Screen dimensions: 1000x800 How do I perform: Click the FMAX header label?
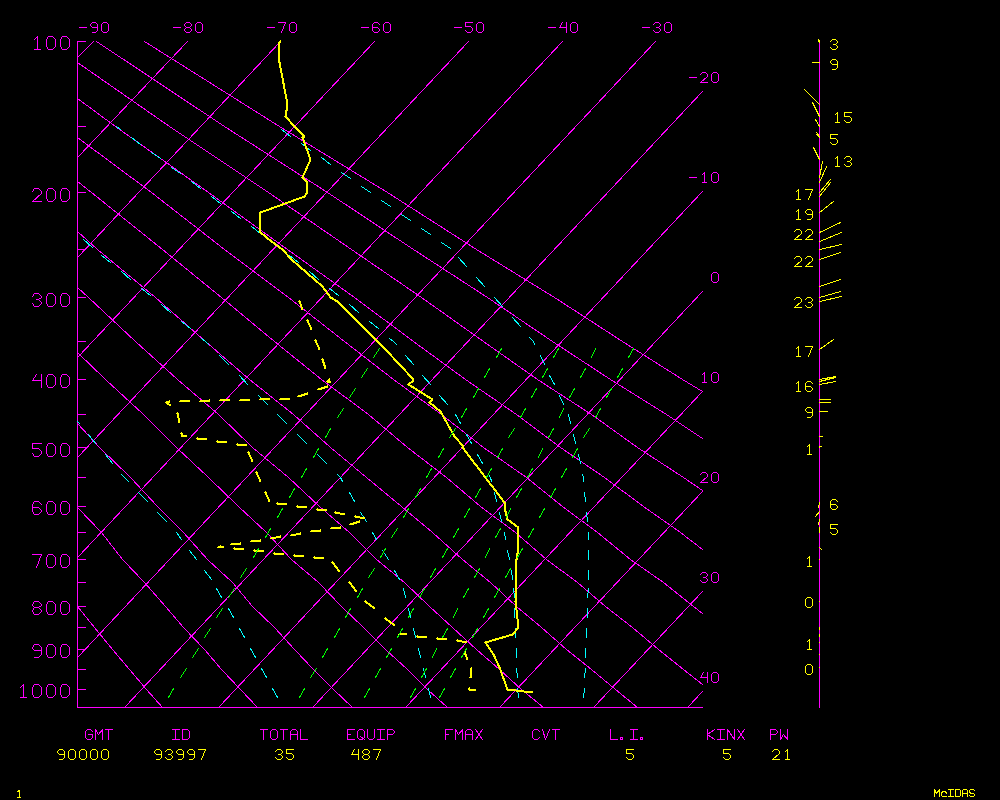[463, 735]
